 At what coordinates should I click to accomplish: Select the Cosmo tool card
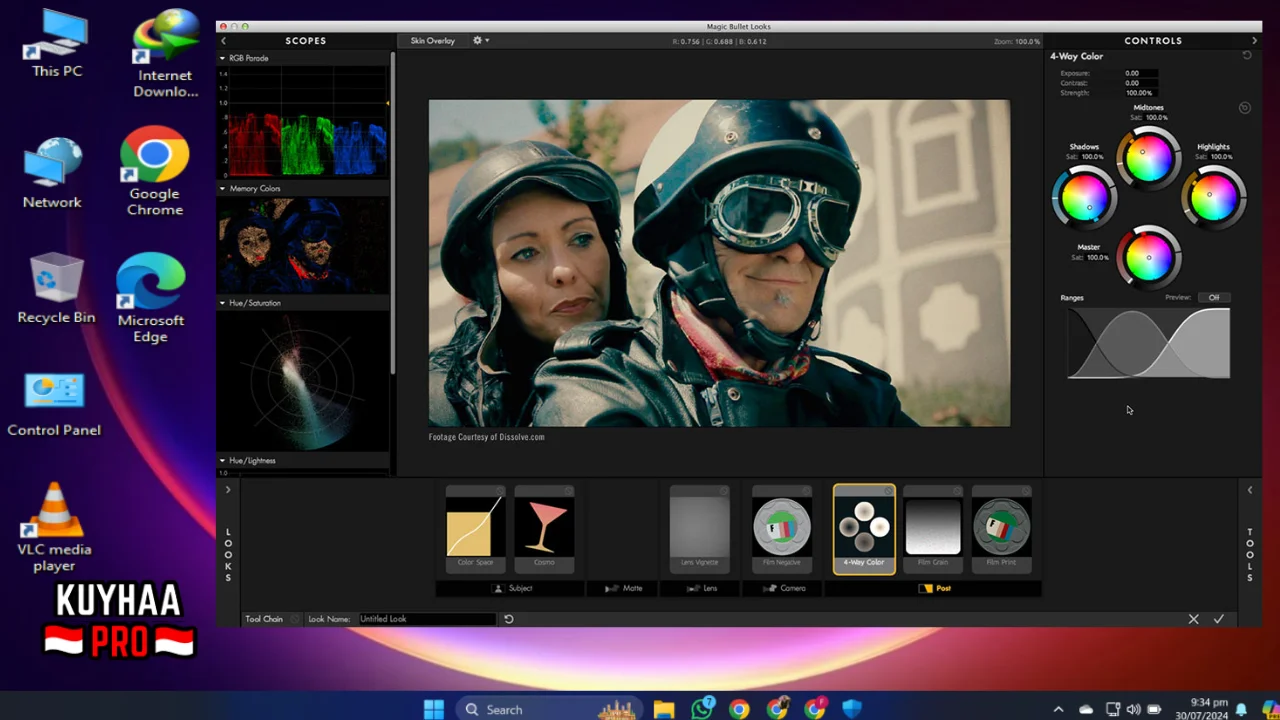544,529
